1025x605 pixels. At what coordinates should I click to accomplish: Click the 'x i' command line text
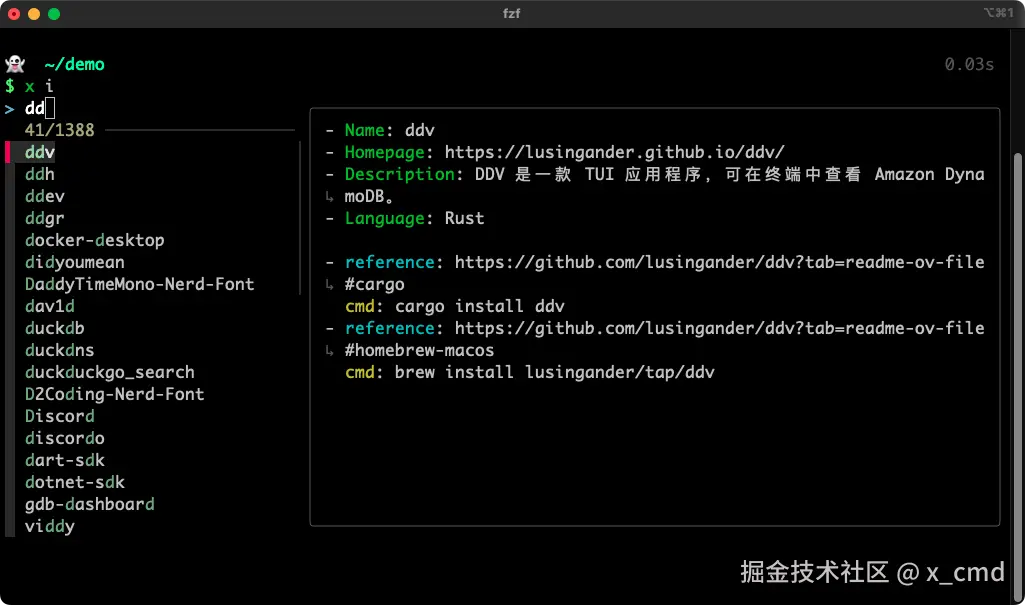click(x=39, y=86)
